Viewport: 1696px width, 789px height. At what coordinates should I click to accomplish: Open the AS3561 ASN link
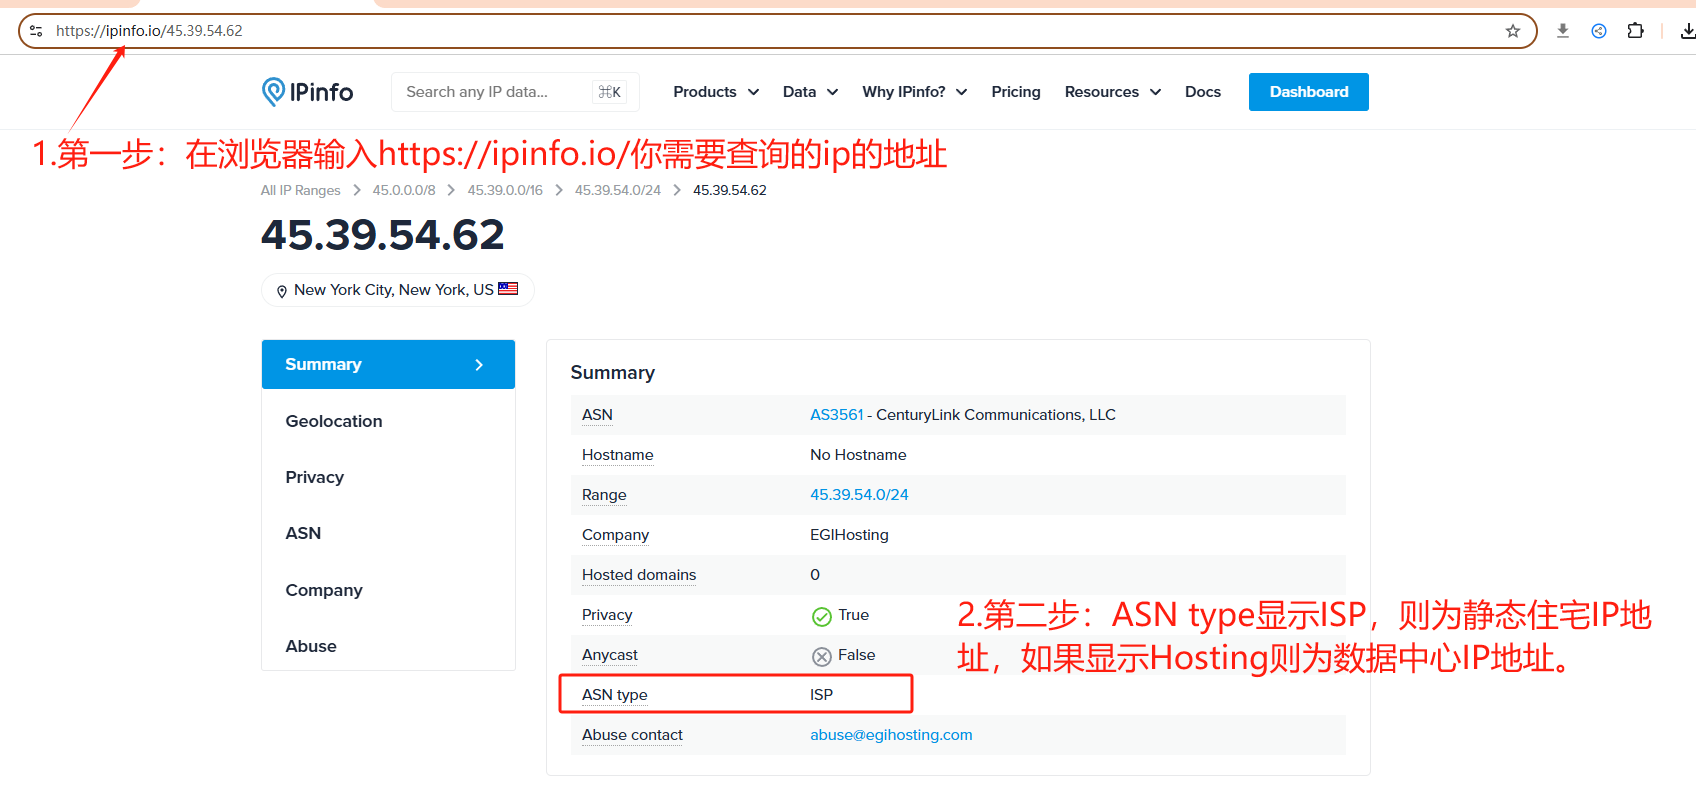pyautogui.click(x=836, y=415)
